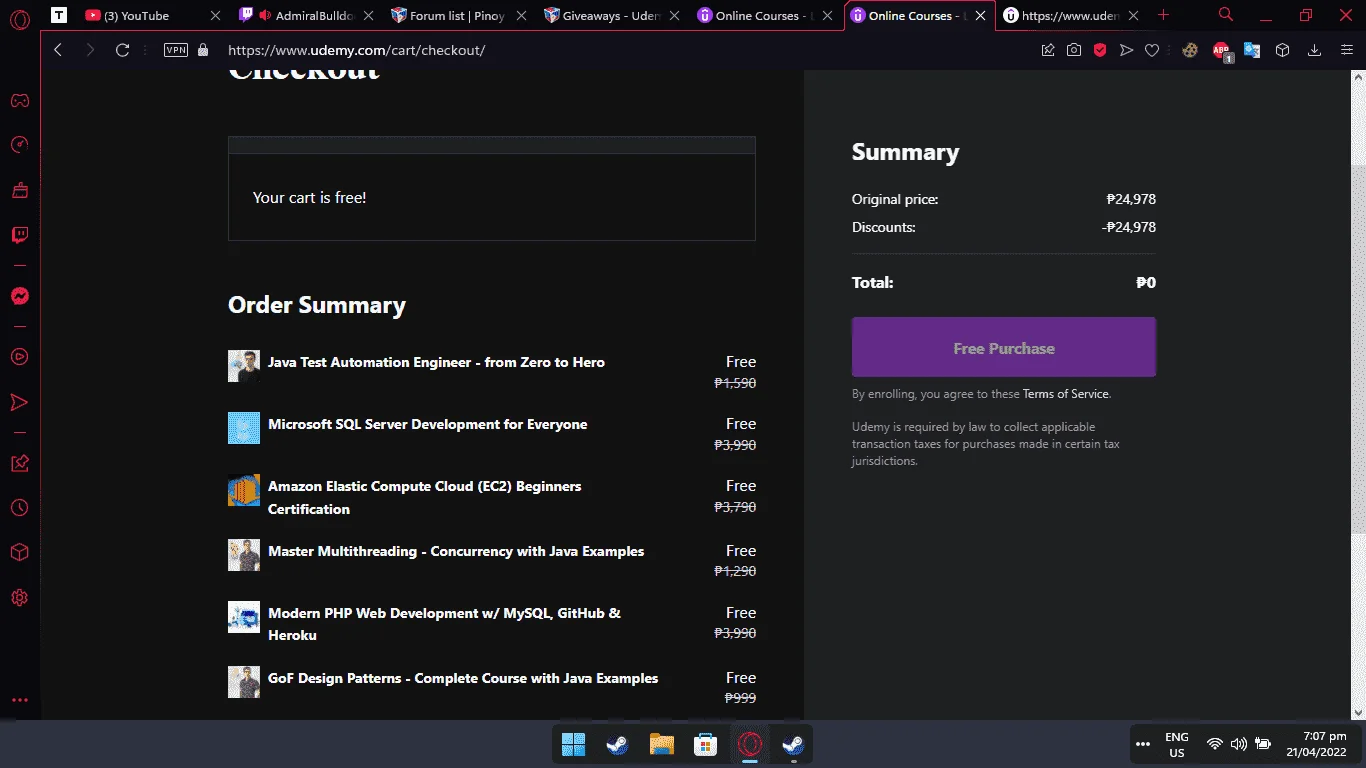Viewport: 1366px width, 768px height.
Task: Click the Opera GX taskbar icon
Action: coord(750,745)
